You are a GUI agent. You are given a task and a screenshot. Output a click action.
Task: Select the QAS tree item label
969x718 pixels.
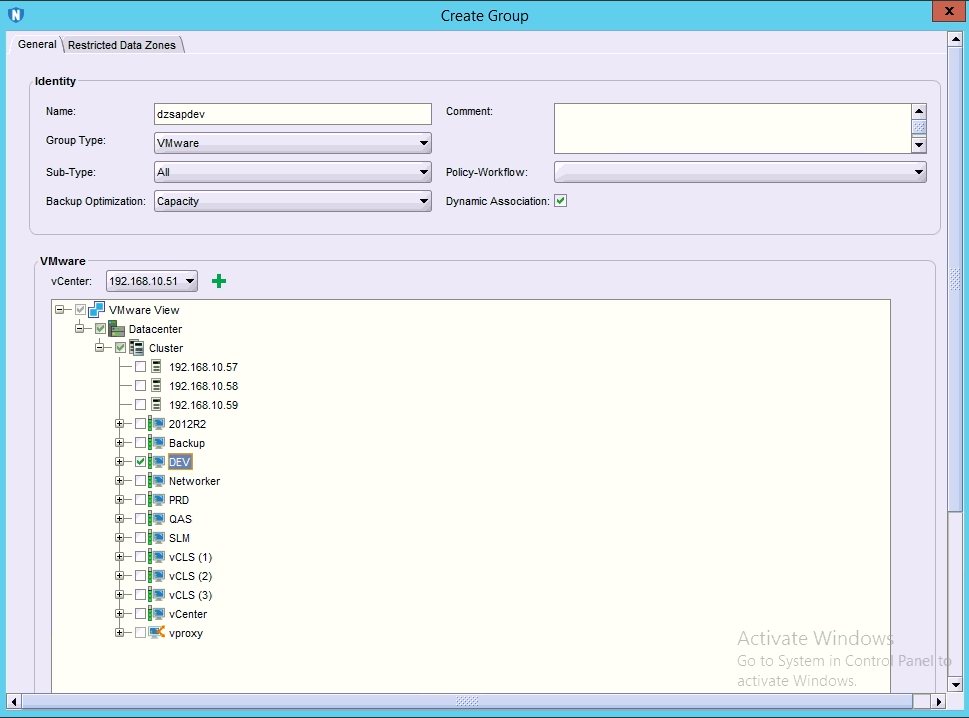tap(180, 519)
